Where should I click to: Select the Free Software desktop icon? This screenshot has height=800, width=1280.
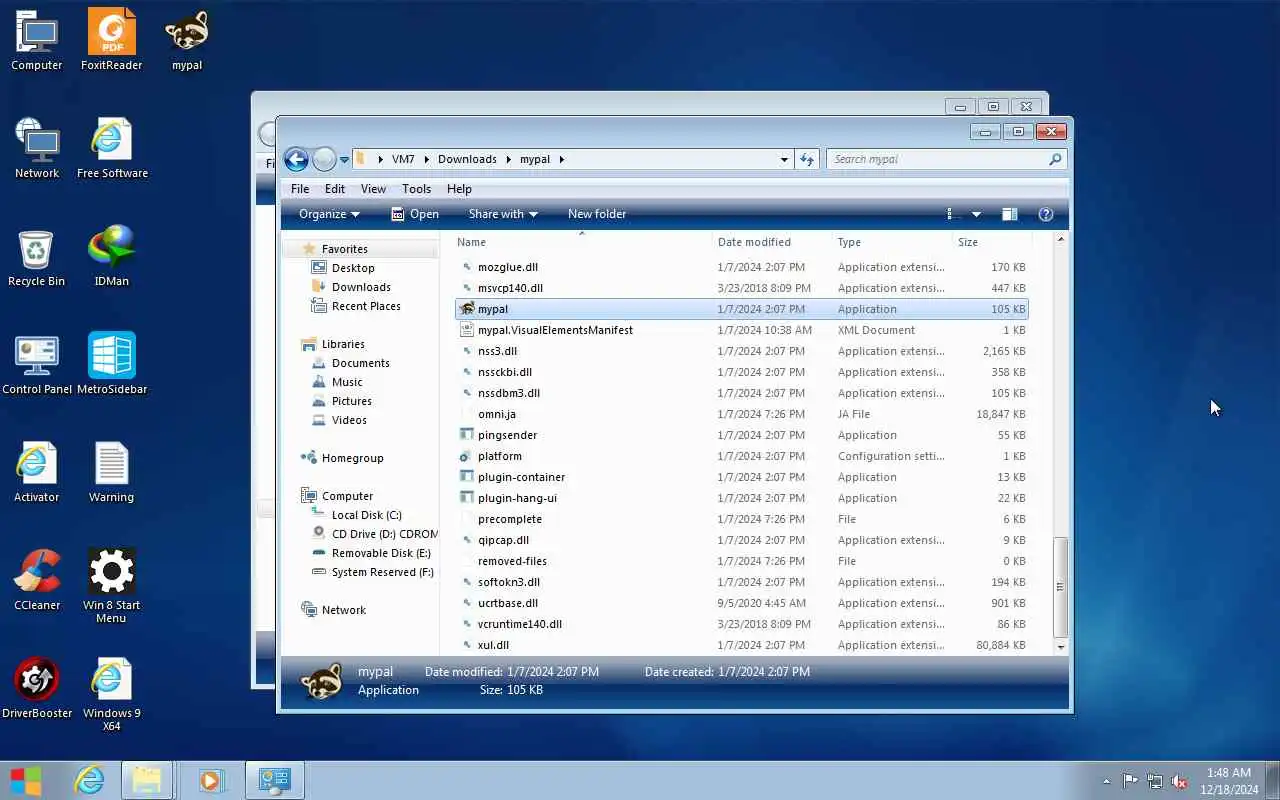[112, 149]
